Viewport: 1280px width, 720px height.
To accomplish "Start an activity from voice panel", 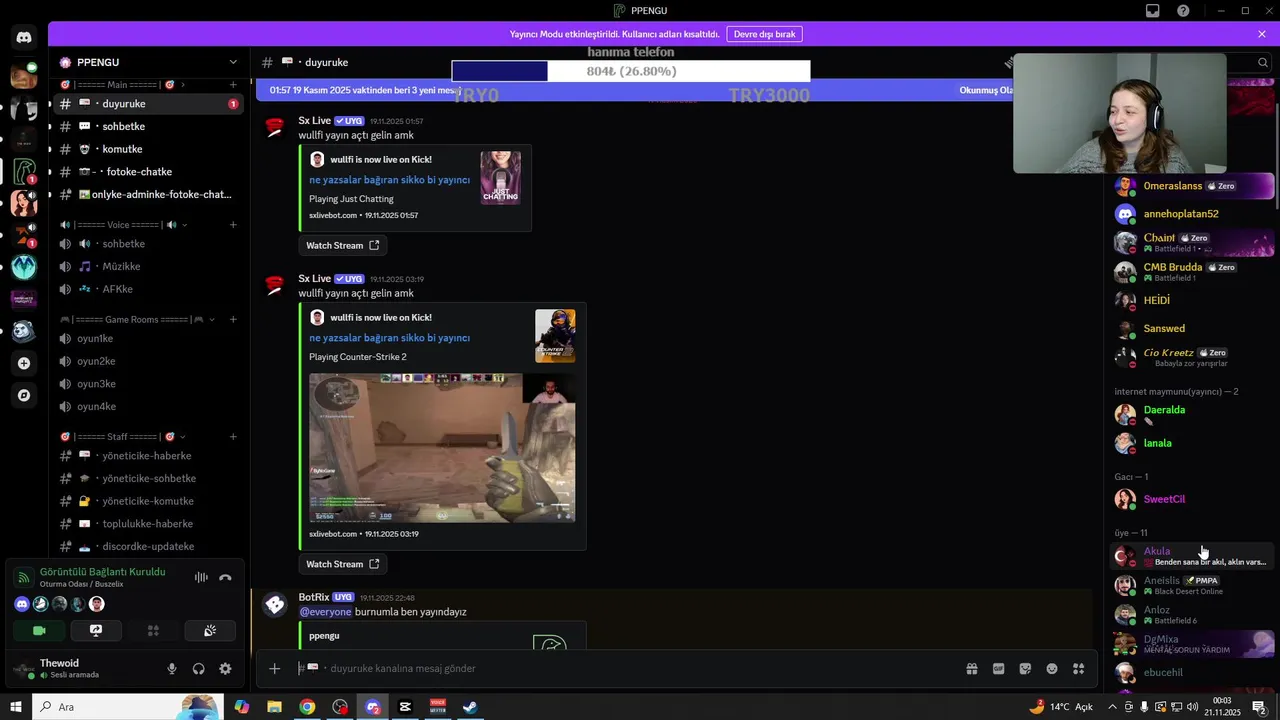I will click(153, 631).
